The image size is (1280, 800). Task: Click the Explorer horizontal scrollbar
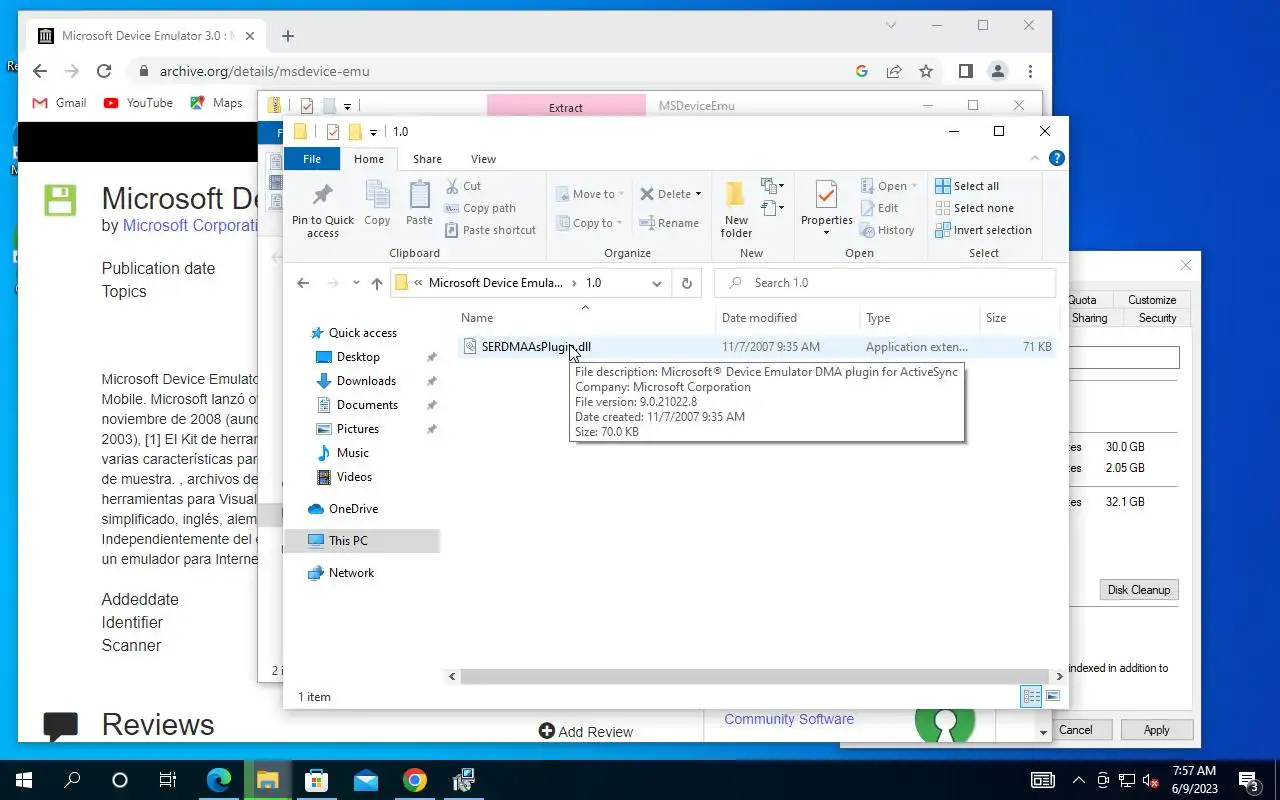tap(755, 676)
